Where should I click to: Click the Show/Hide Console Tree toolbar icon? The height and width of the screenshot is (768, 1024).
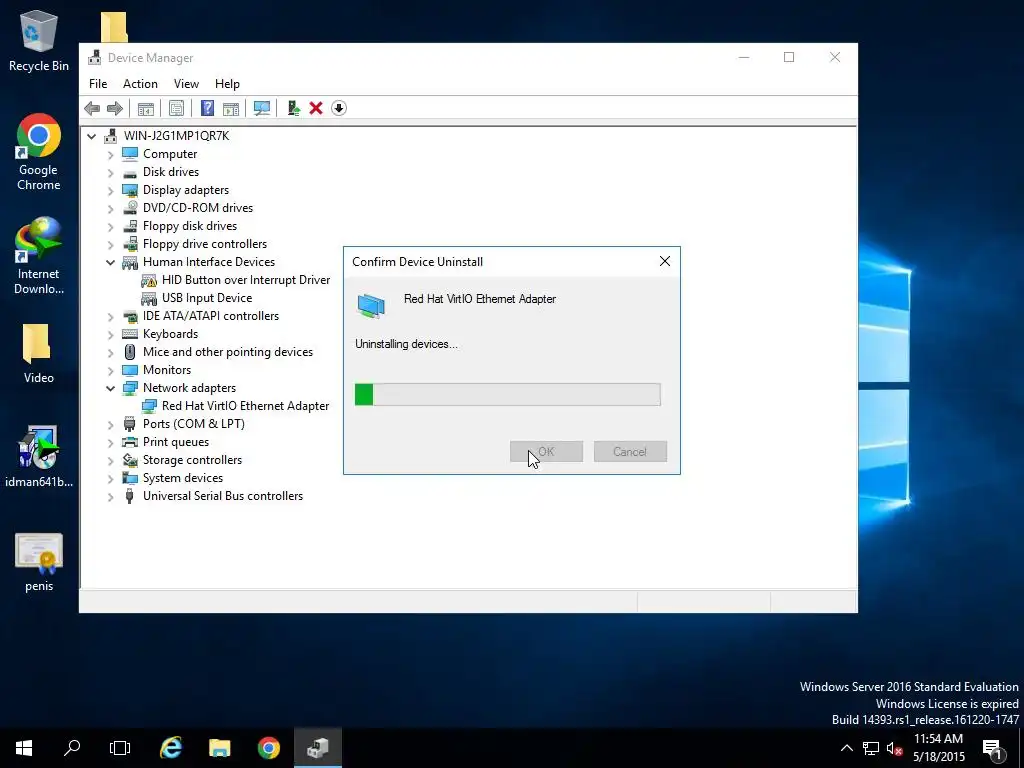[146, 108]
